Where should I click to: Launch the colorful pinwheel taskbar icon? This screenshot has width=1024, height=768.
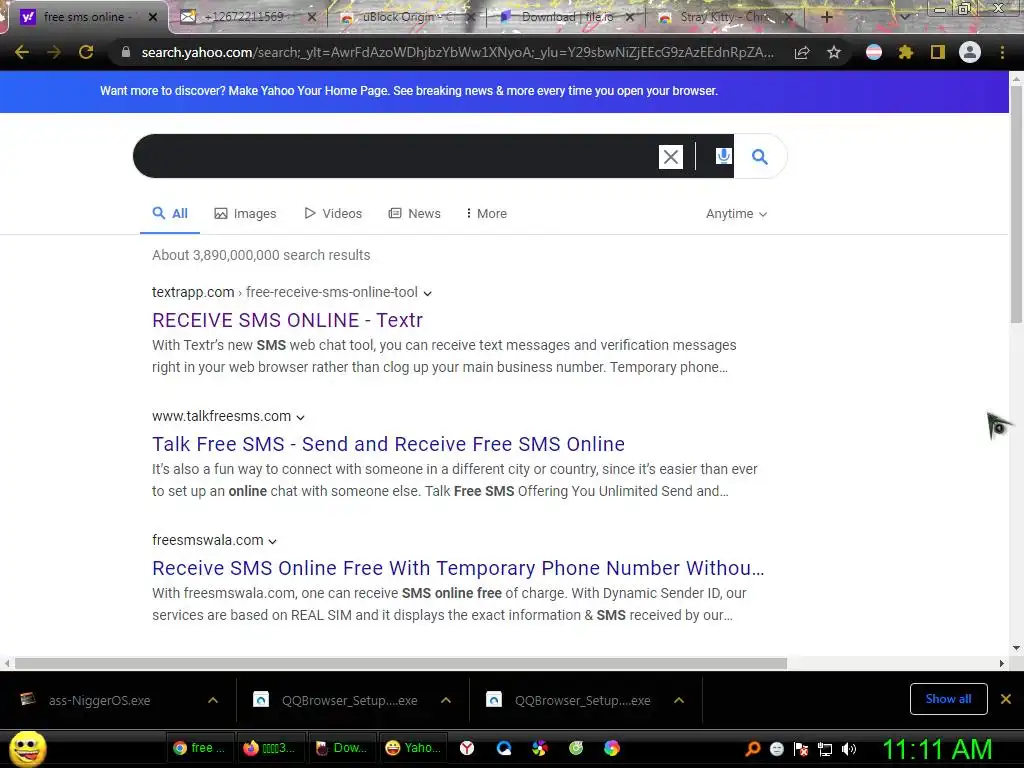pos(539,748)
